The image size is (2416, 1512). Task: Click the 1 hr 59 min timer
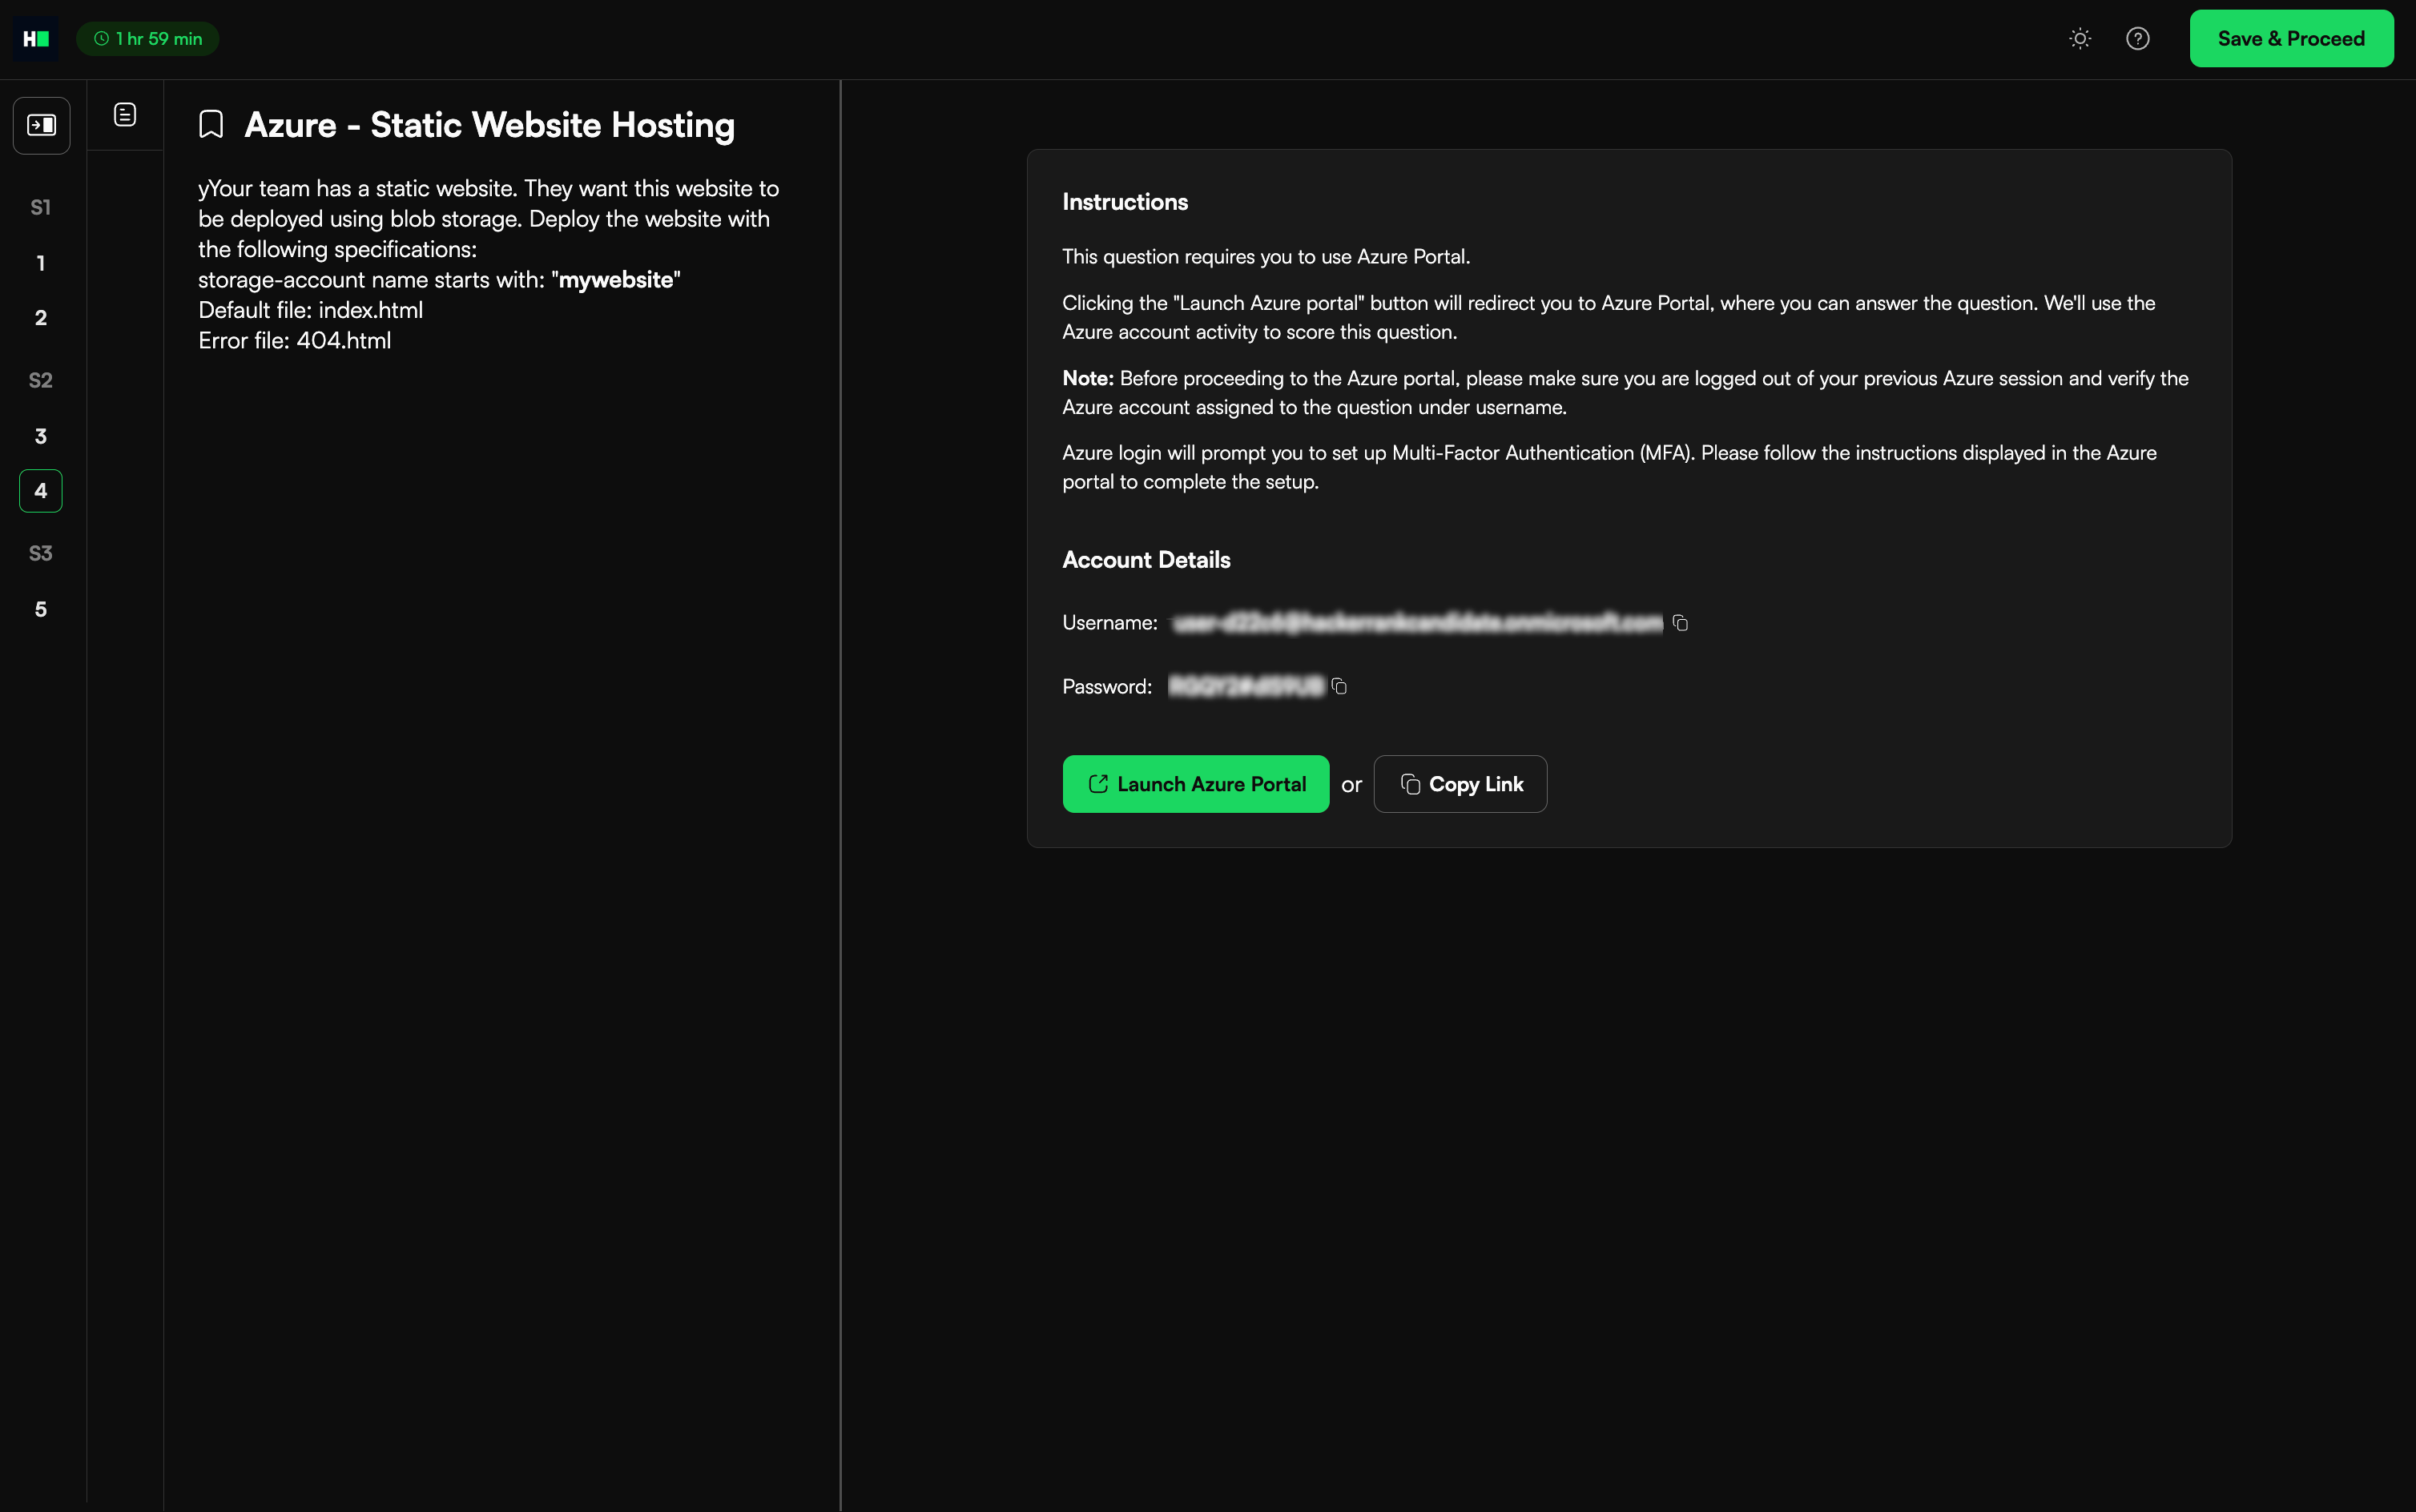pyautogui.click(x=148, y=39)
